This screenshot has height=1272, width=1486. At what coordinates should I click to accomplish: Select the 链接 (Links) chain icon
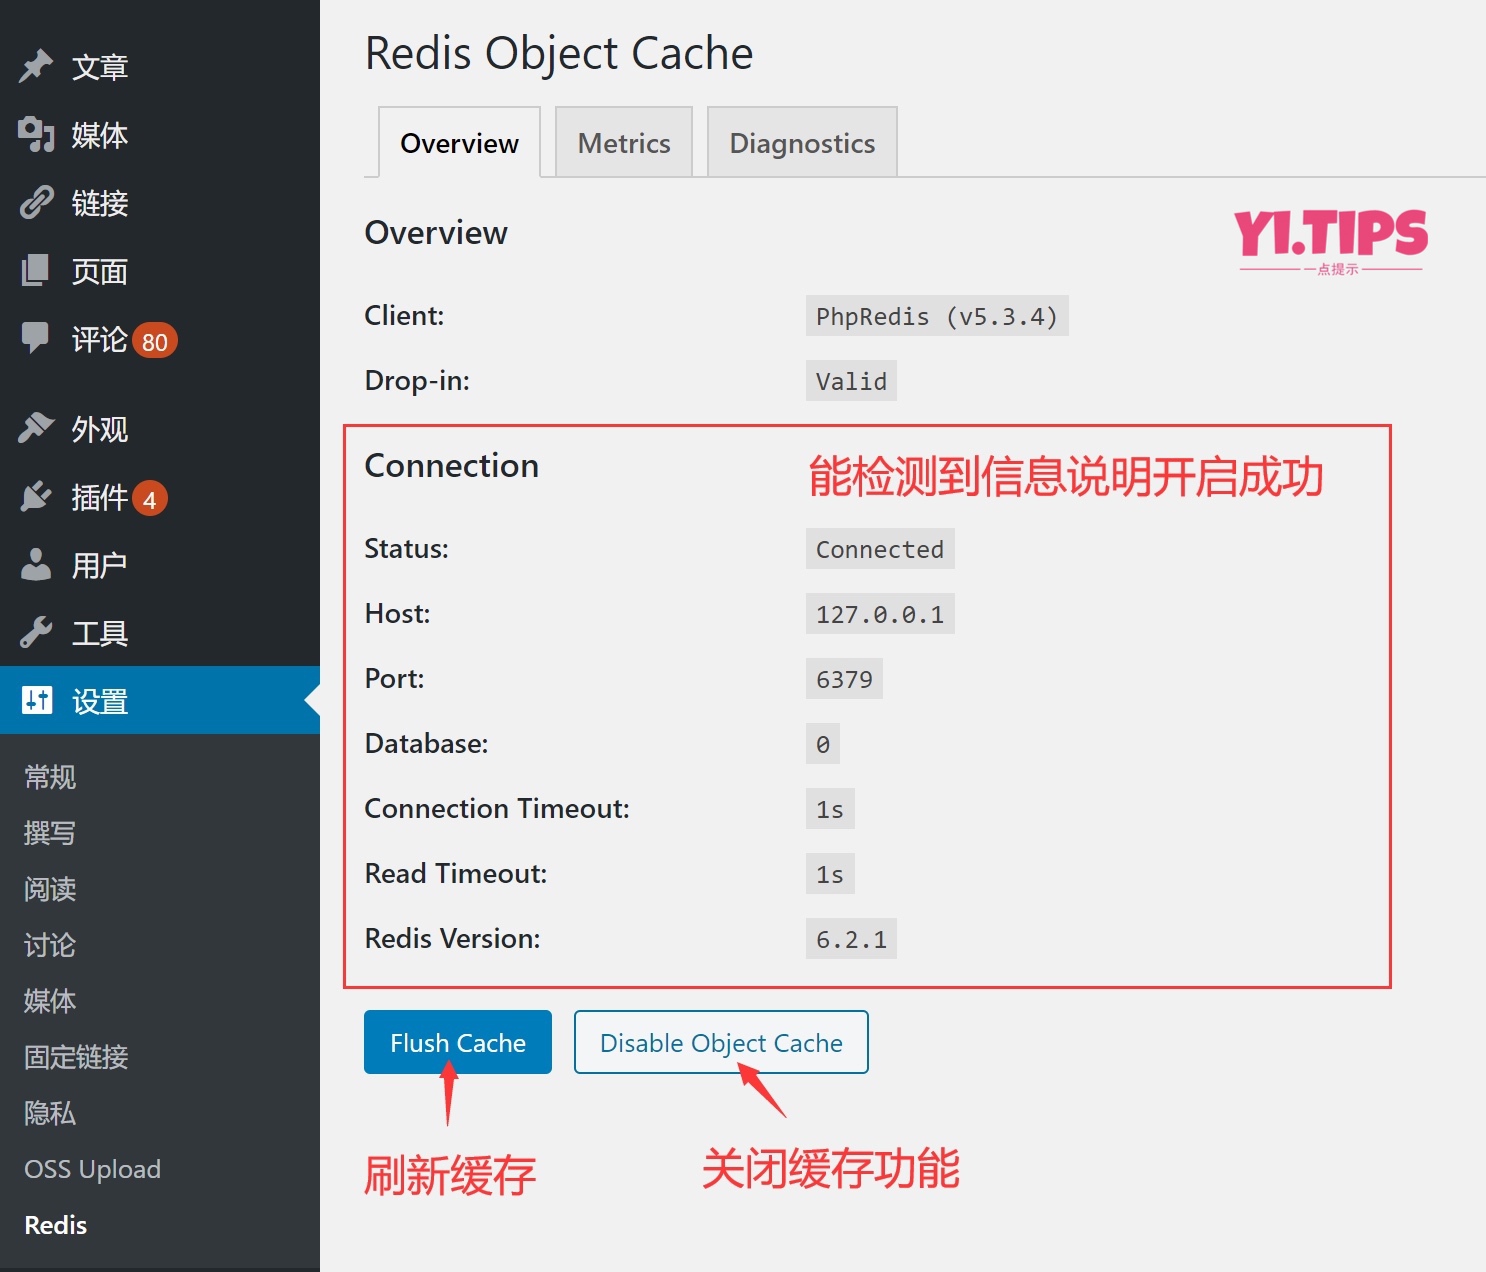(x=36, y=203)
